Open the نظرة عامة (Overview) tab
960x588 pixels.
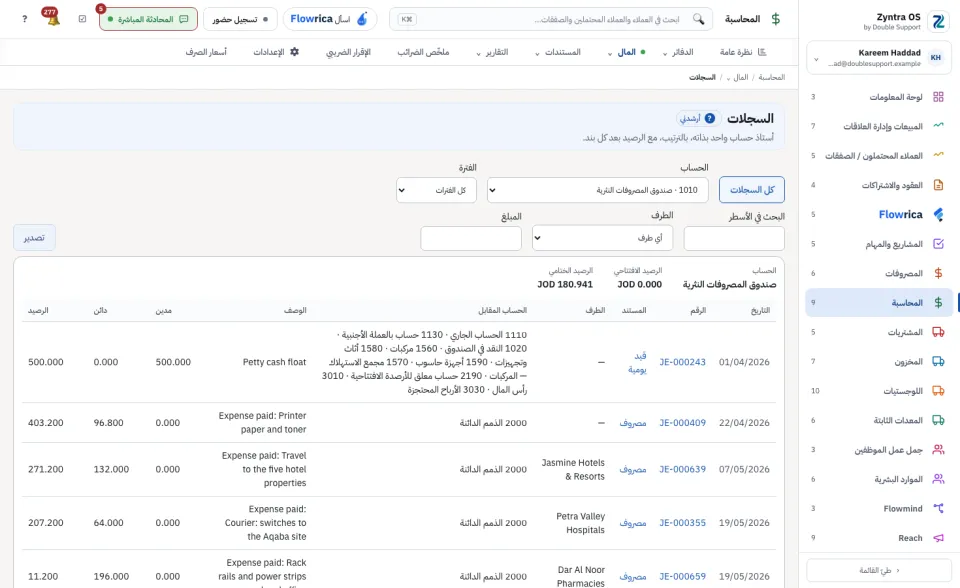[x=743, y=52]
